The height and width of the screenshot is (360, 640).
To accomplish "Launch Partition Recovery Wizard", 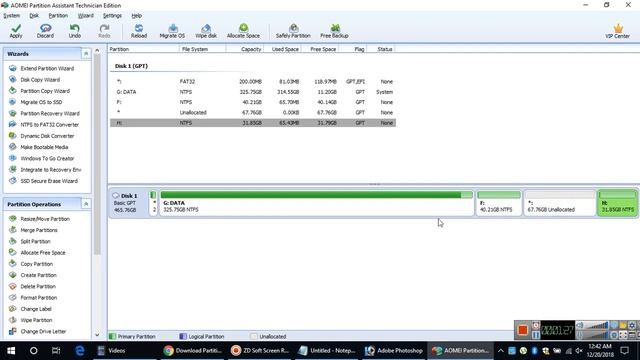I will [50, 113].
